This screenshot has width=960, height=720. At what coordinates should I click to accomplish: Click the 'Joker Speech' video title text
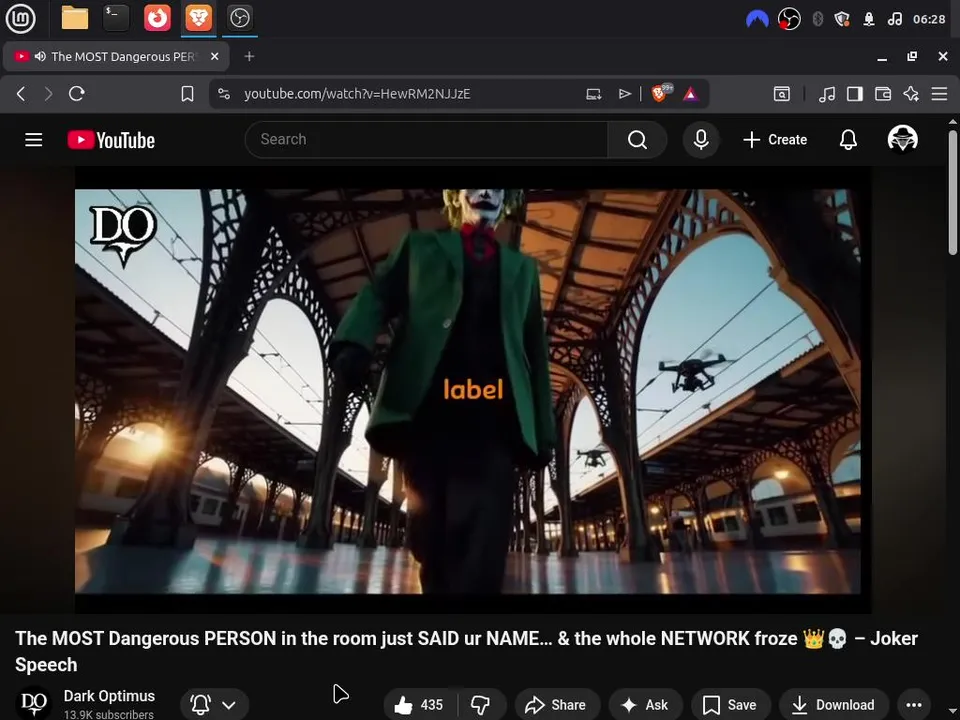(x=467, y=651)
